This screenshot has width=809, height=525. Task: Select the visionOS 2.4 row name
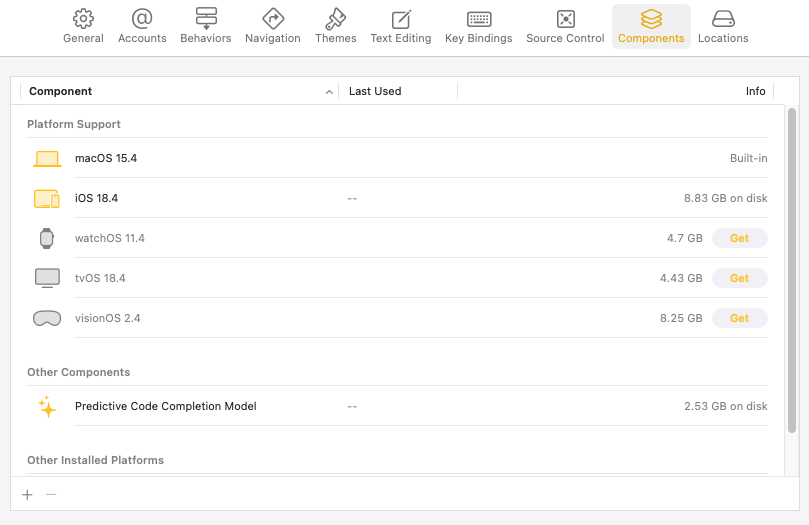coord(107,318)
